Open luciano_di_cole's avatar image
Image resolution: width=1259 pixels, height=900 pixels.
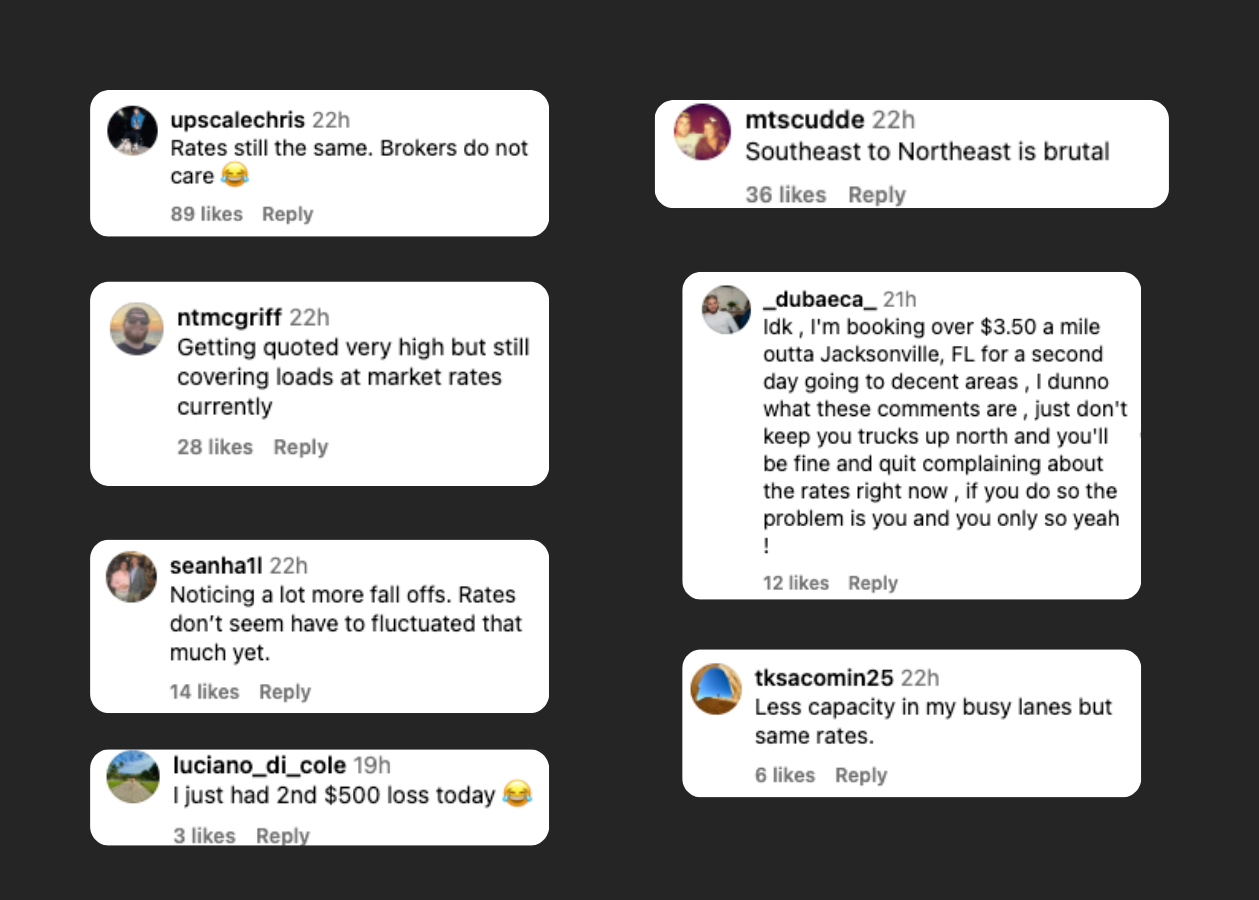tap(133, 777)
